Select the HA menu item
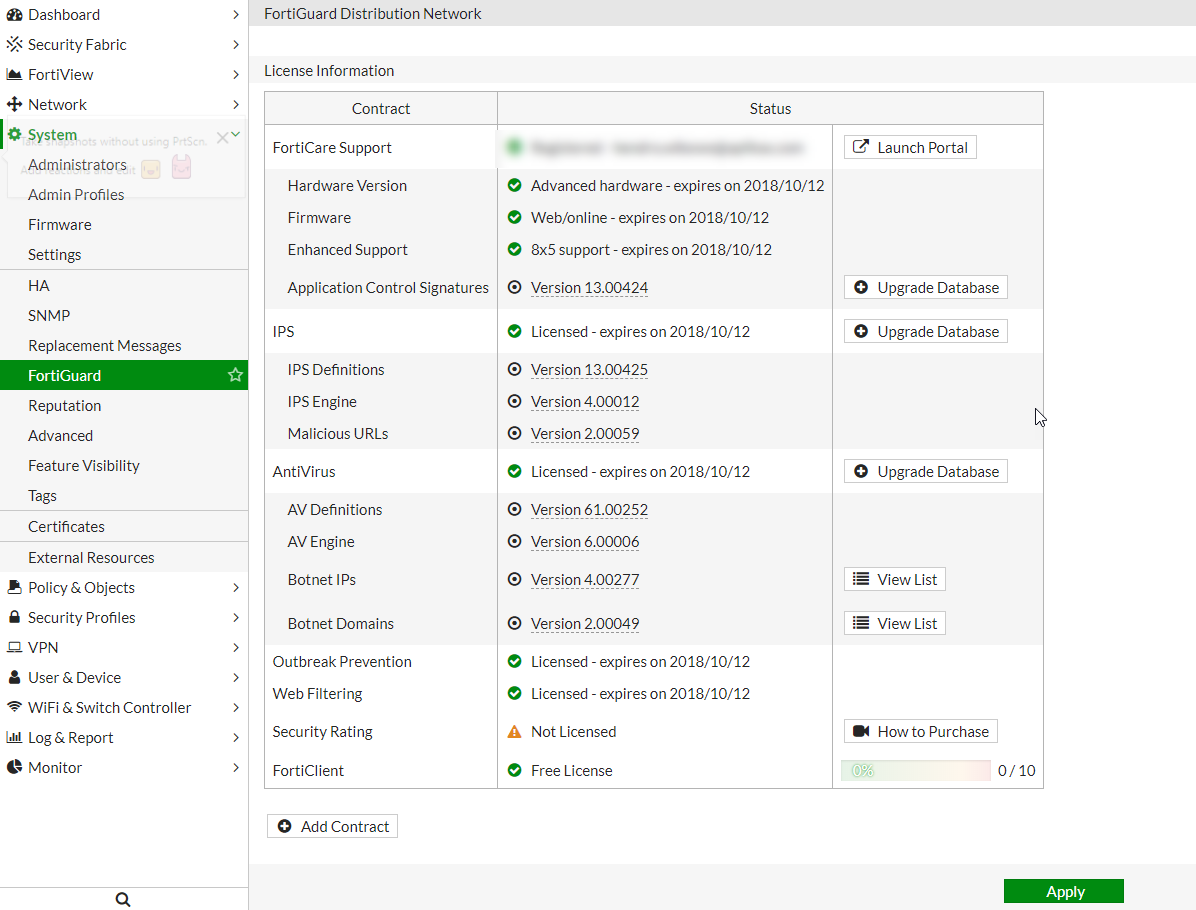 [124, 285]
